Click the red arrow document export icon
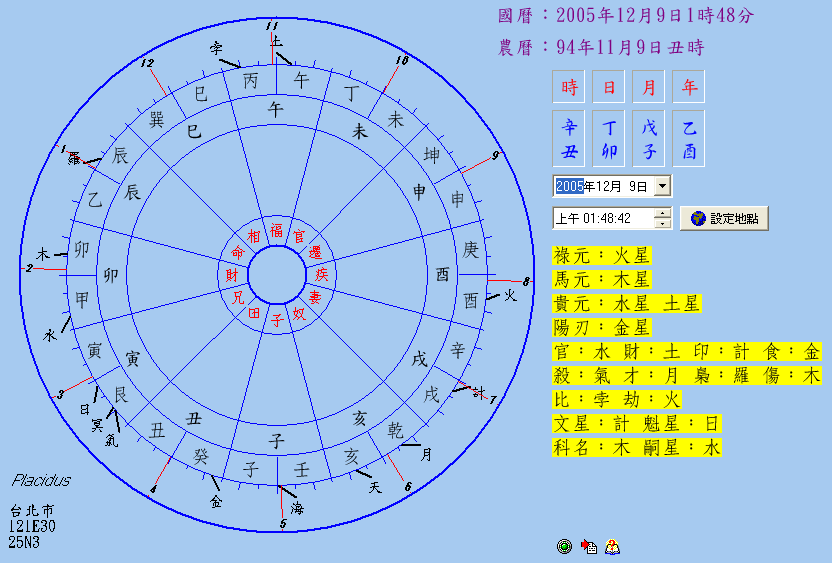Viewport: 832px width, 563px height. pos(588,546)
